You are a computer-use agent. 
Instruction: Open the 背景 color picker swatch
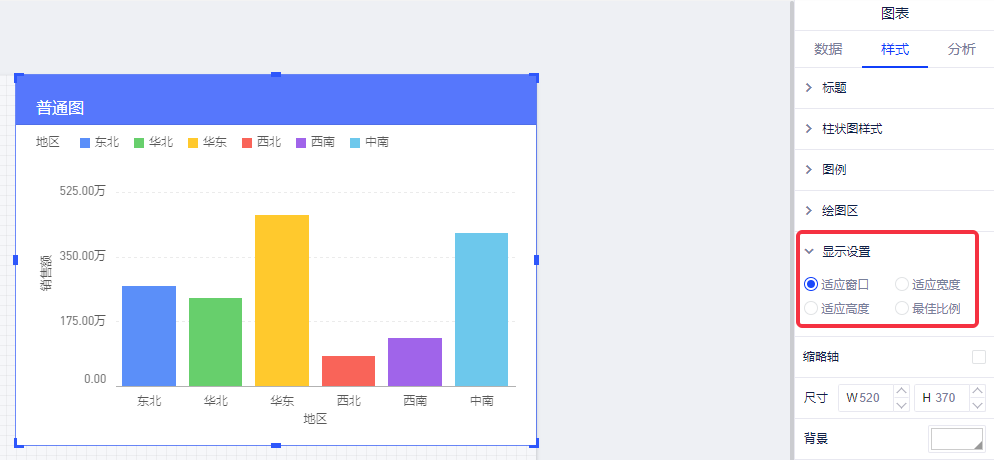pos(957,440)
